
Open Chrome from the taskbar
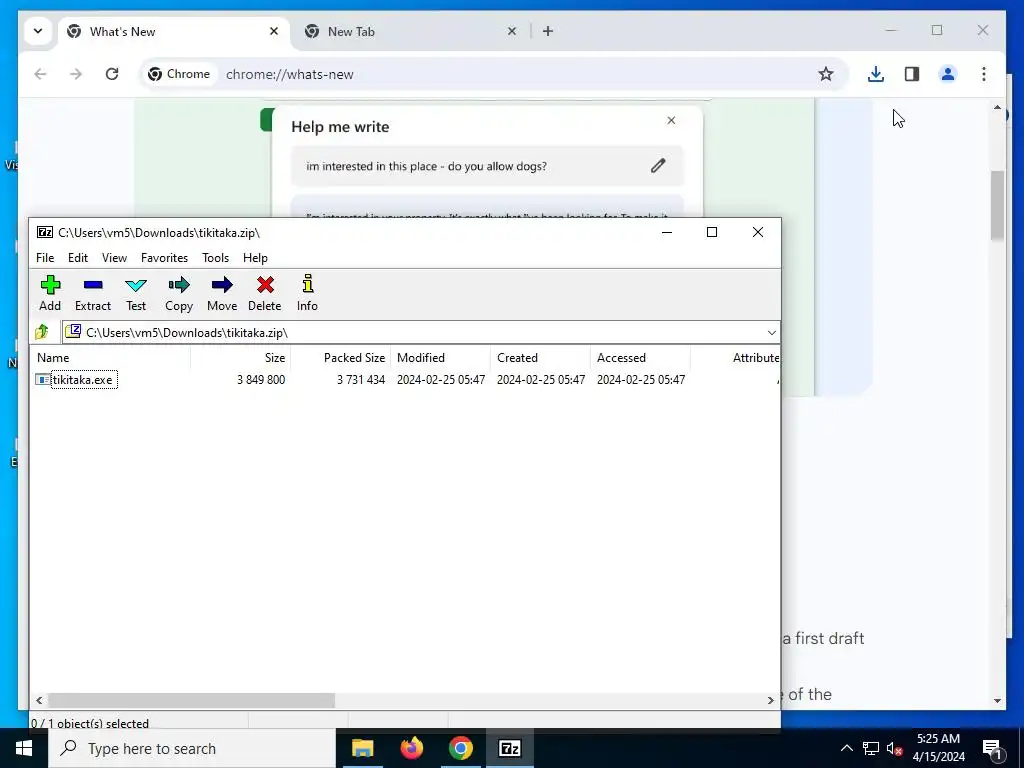(460, 748)
